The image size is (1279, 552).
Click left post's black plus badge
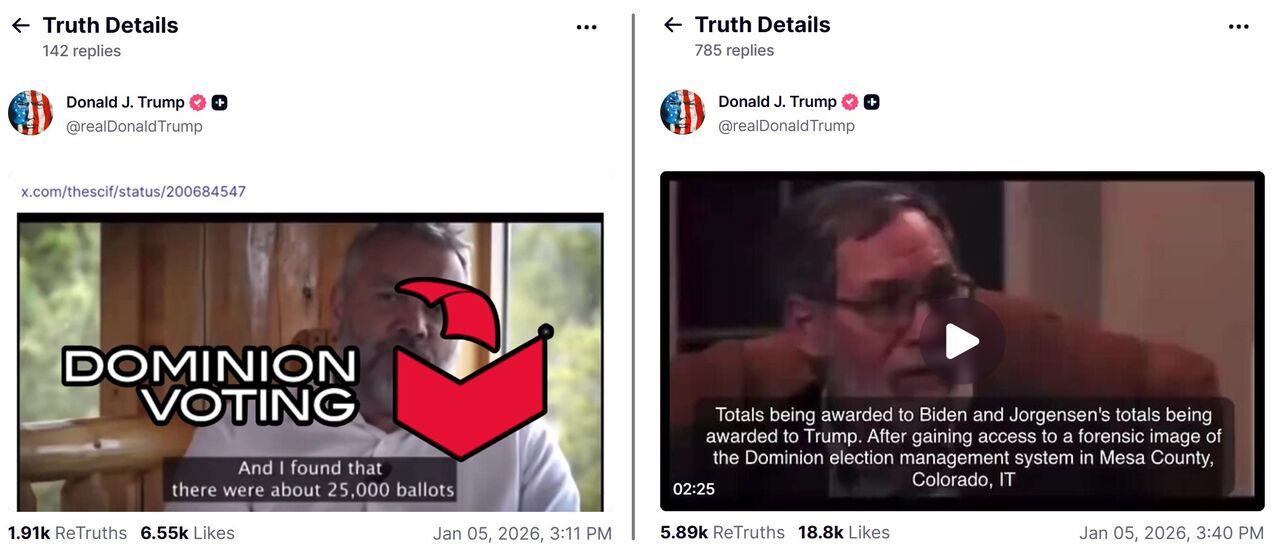pyautogui.click(x=220, y=102)
